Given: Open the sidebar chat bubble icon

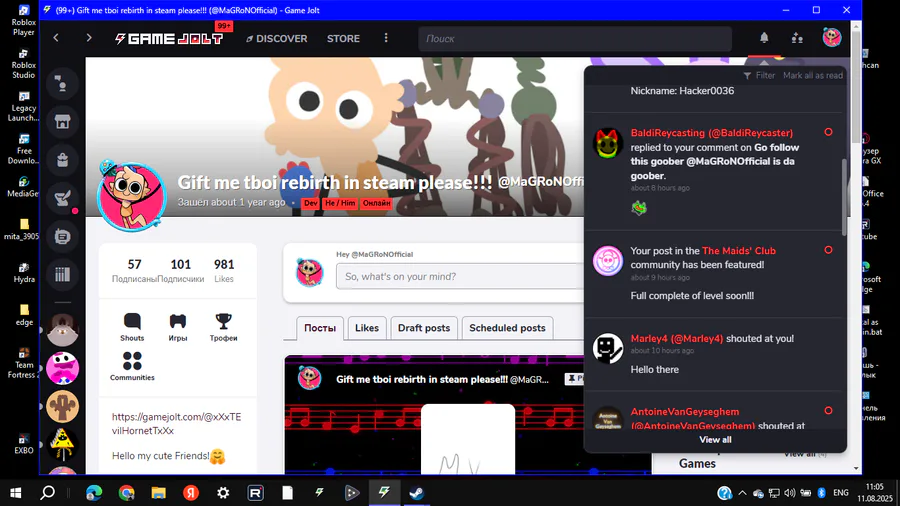Looking at the screenshot, I should click(63, 236).
